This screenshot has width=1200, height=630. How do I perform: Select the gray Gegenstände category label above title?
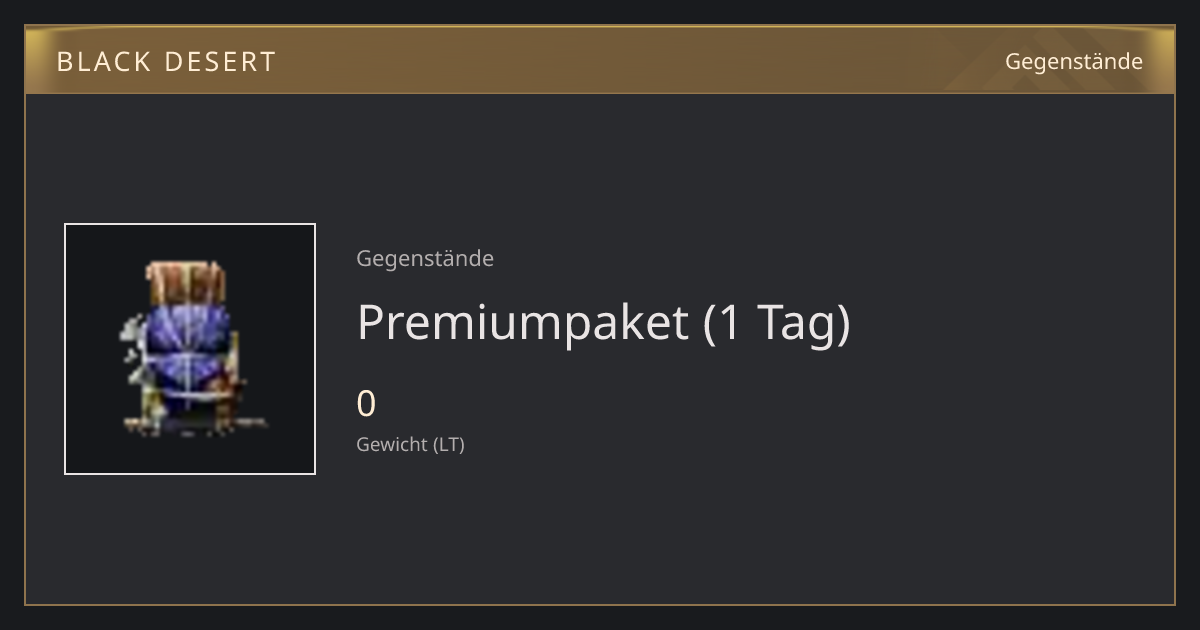point(425,258)
